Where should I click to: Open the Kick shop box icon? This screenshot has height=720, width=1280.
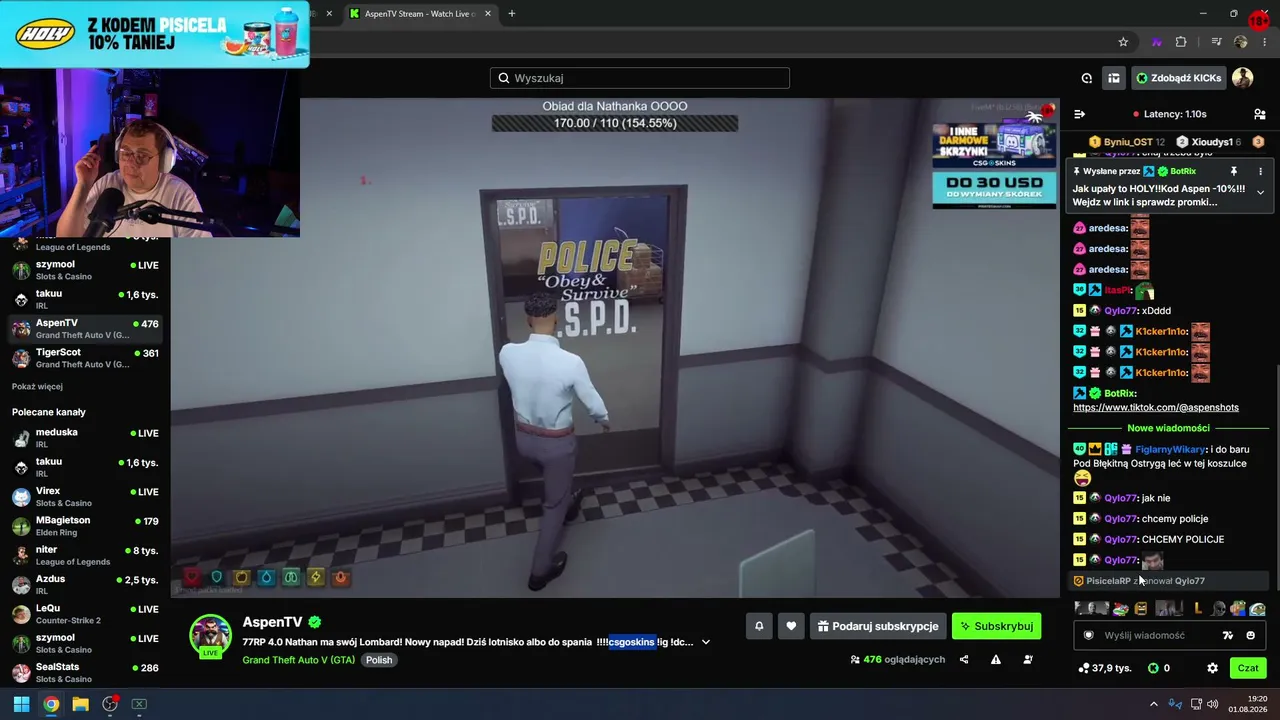pos(1113,78)
